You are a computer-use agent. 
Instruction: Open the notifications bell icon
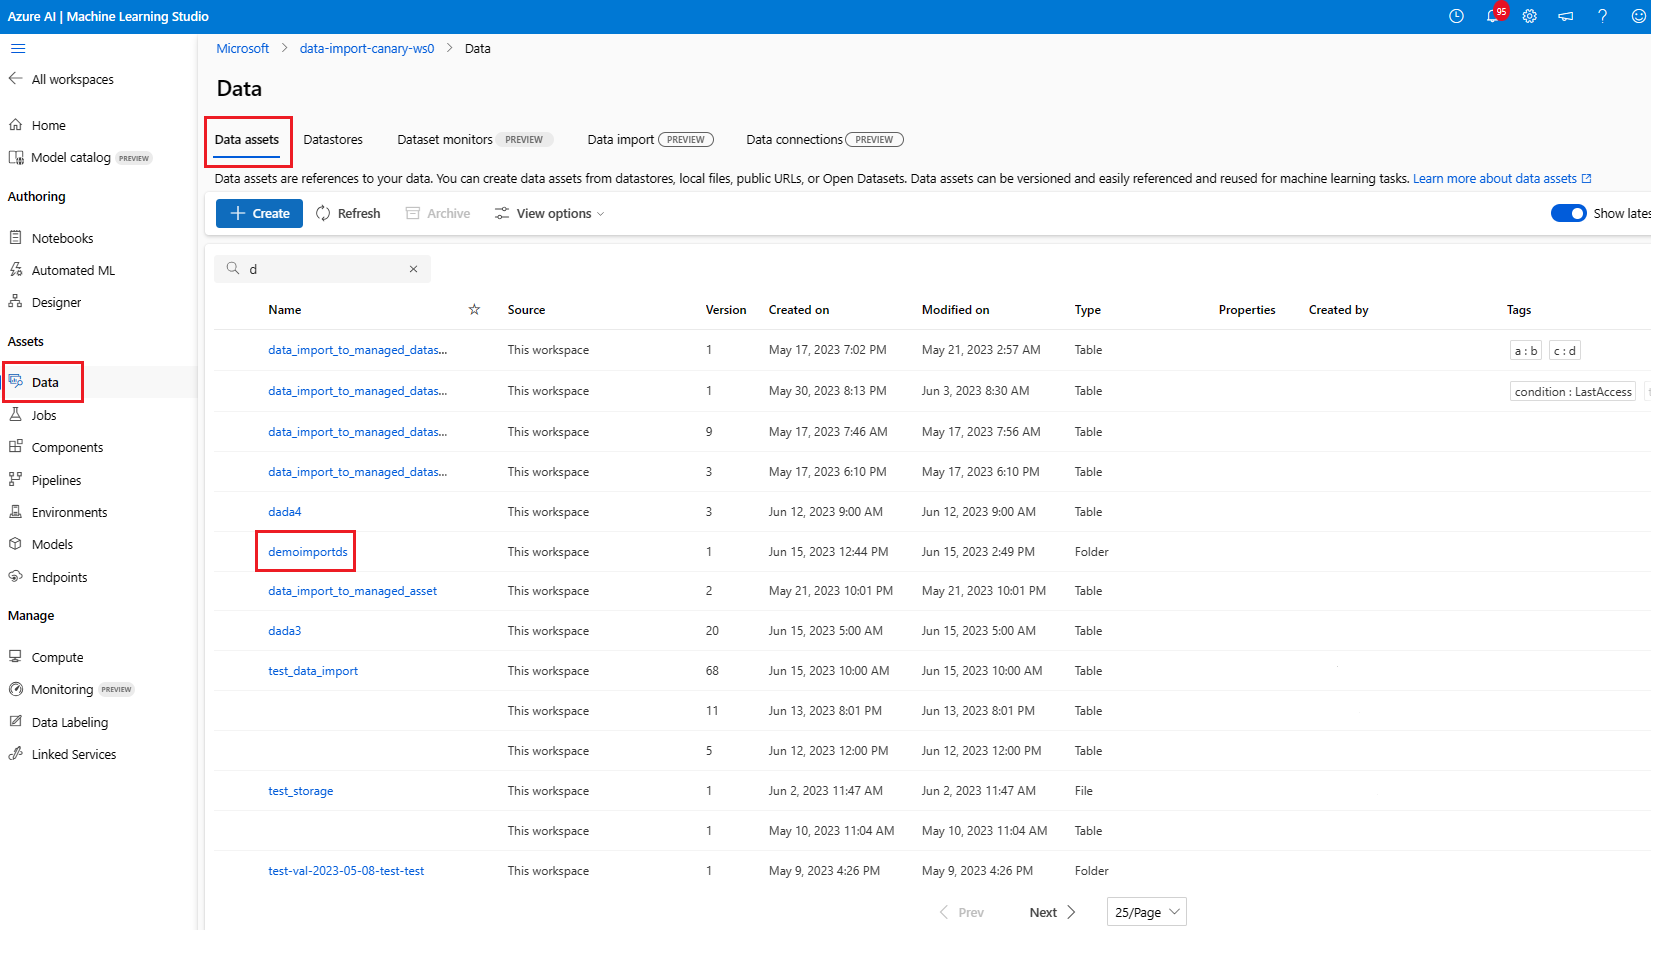tap(1492, 17)
